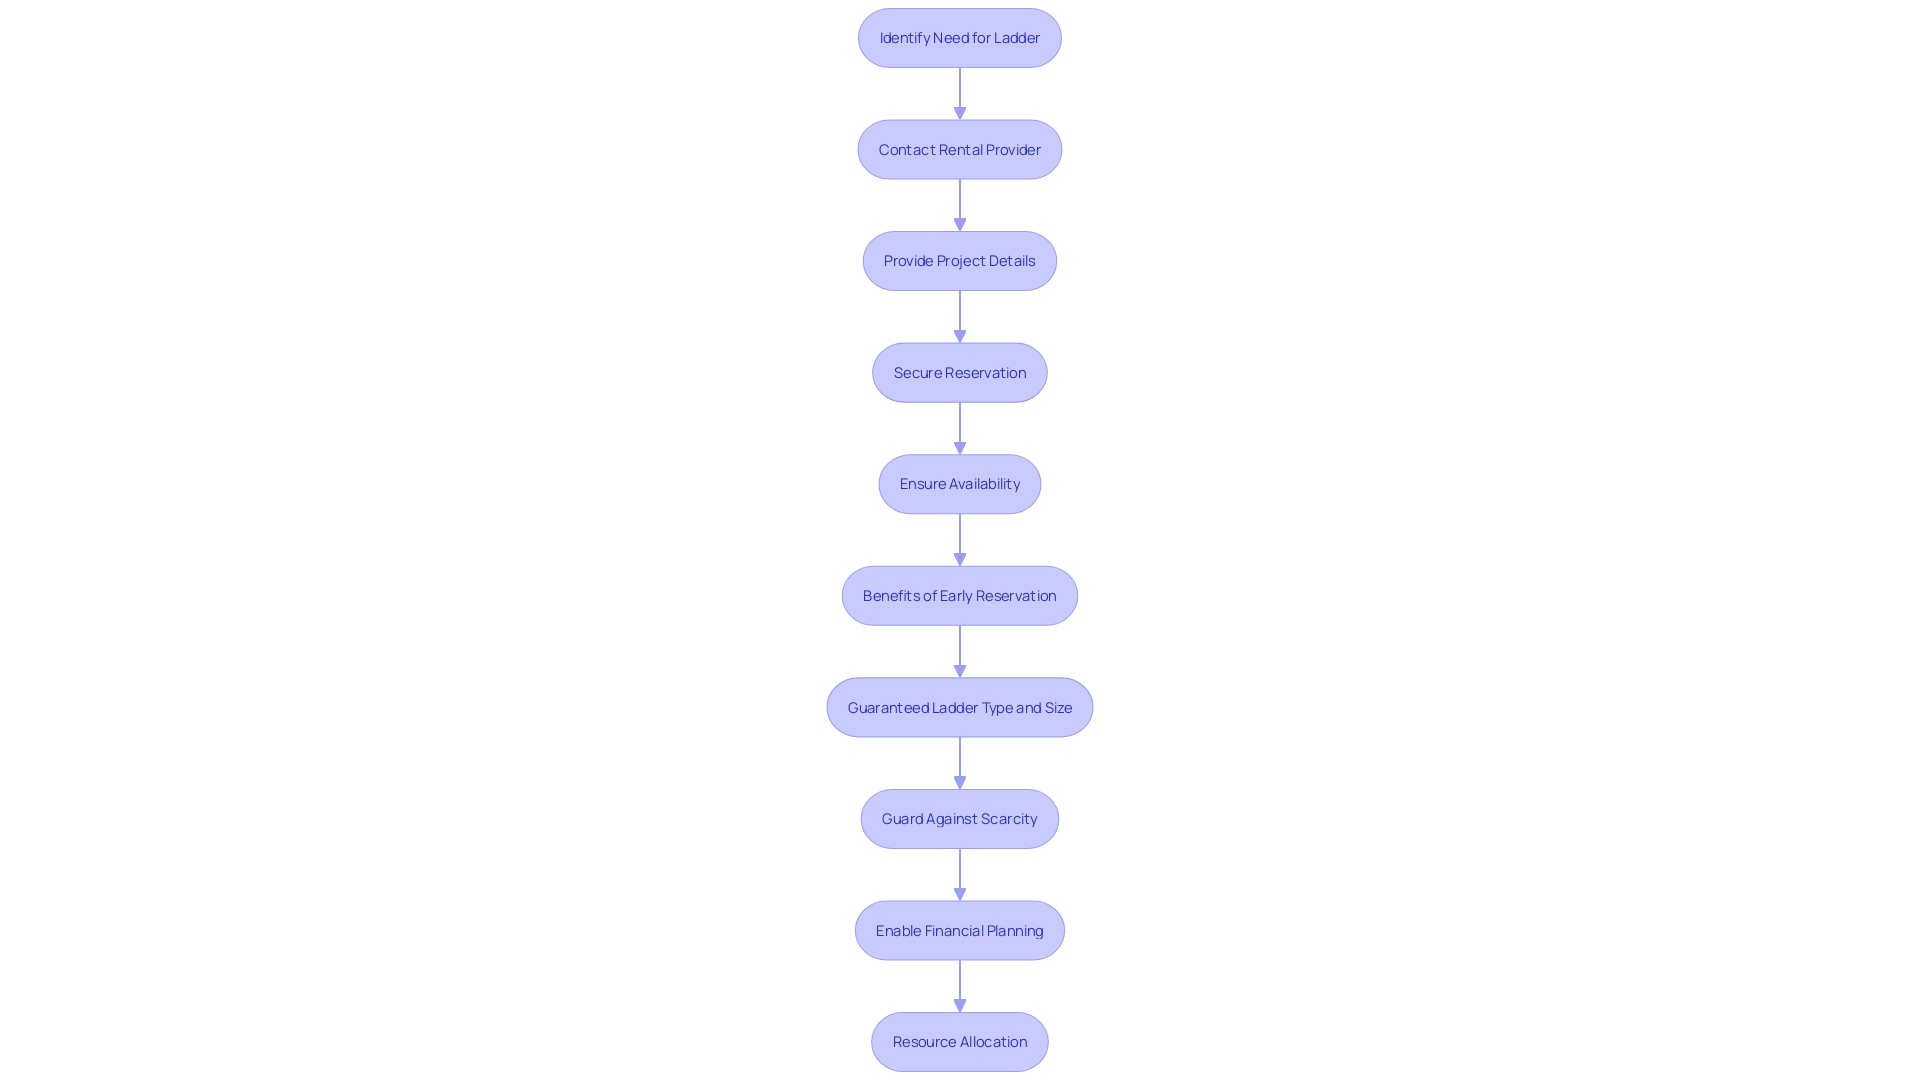This screenshot has width=1920, height=1080.
Task: Open context menu on Provide Project Details node
Action: 959,260
